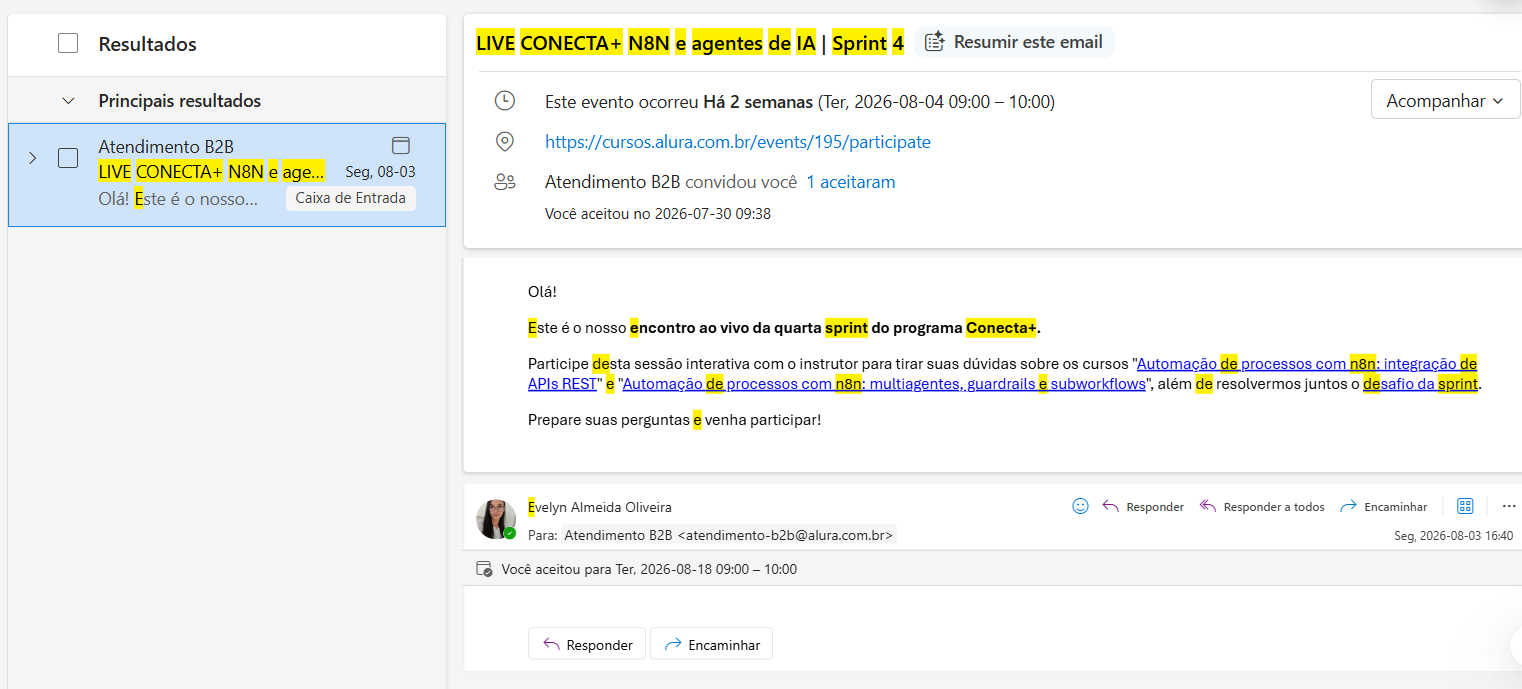Image resolution: width=1522 pixels, height=689 pixels.
Task: Click Encaminhar in the message header toolbar
Action: [x=1384, y=506]
